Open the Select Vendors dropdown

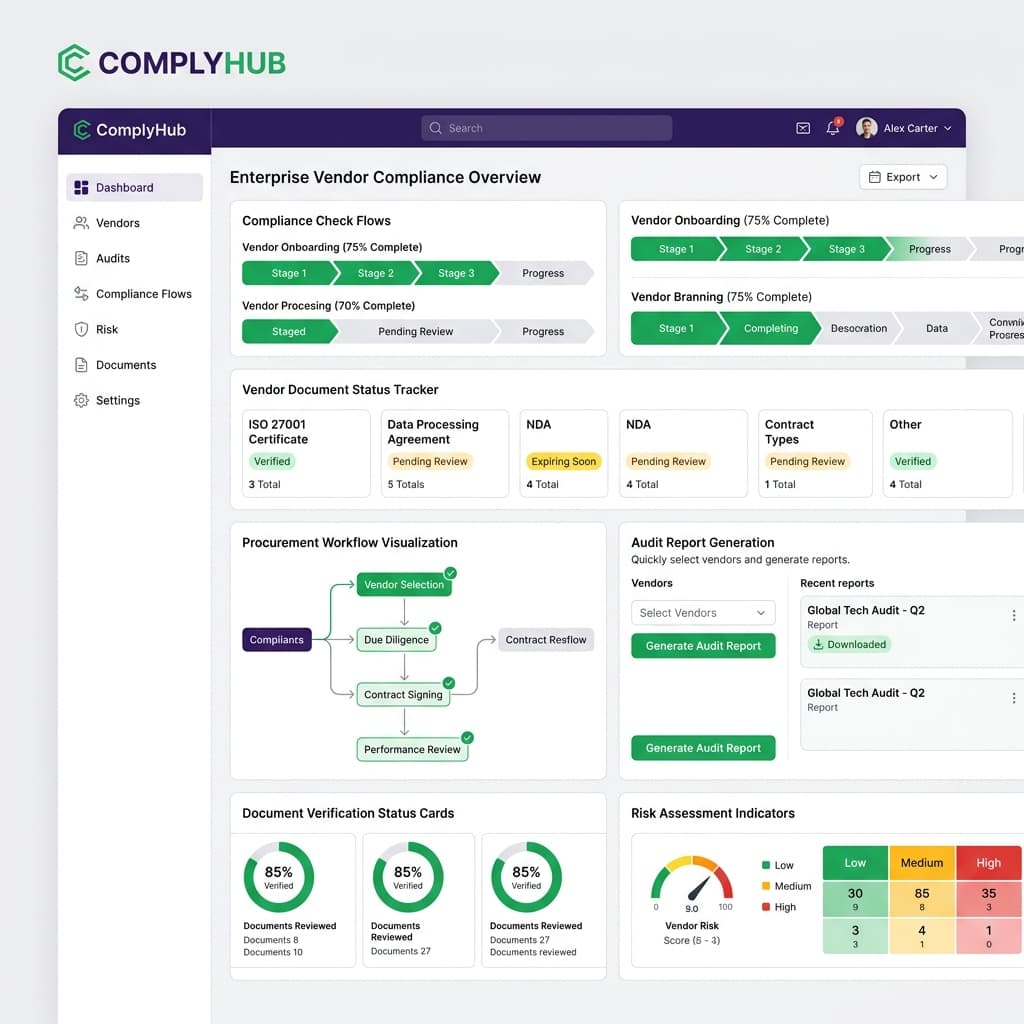click(703, 612)
